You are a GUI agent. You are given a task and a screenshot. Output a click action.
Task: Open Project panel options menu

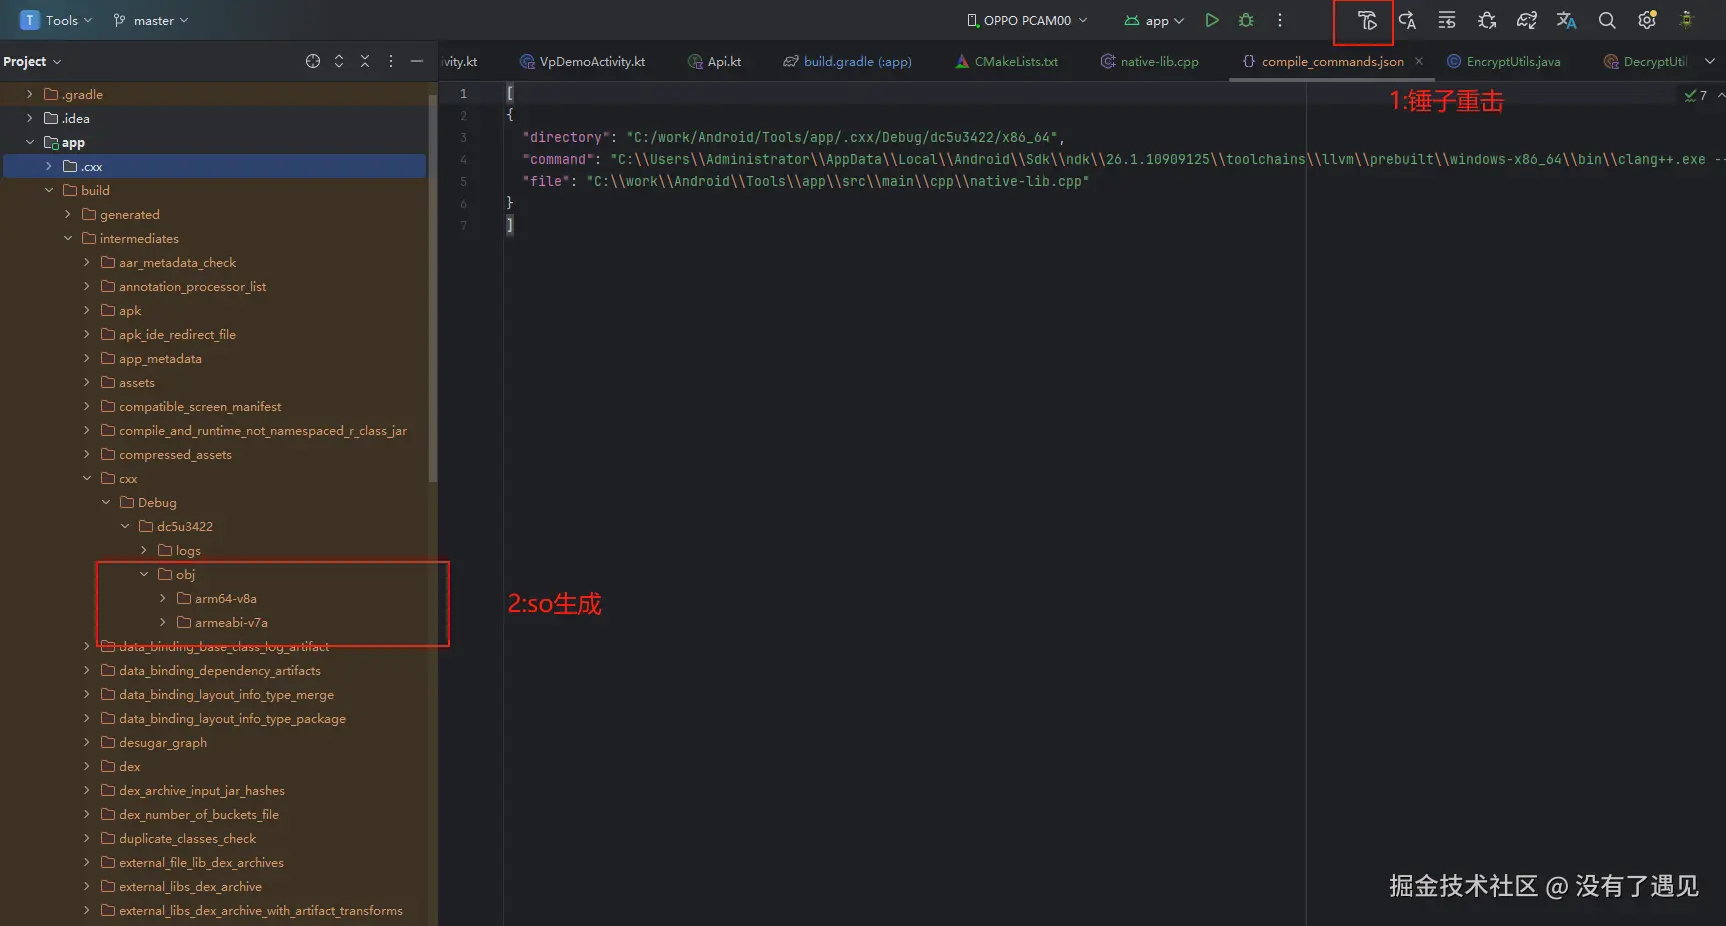[x=391, y=61]
